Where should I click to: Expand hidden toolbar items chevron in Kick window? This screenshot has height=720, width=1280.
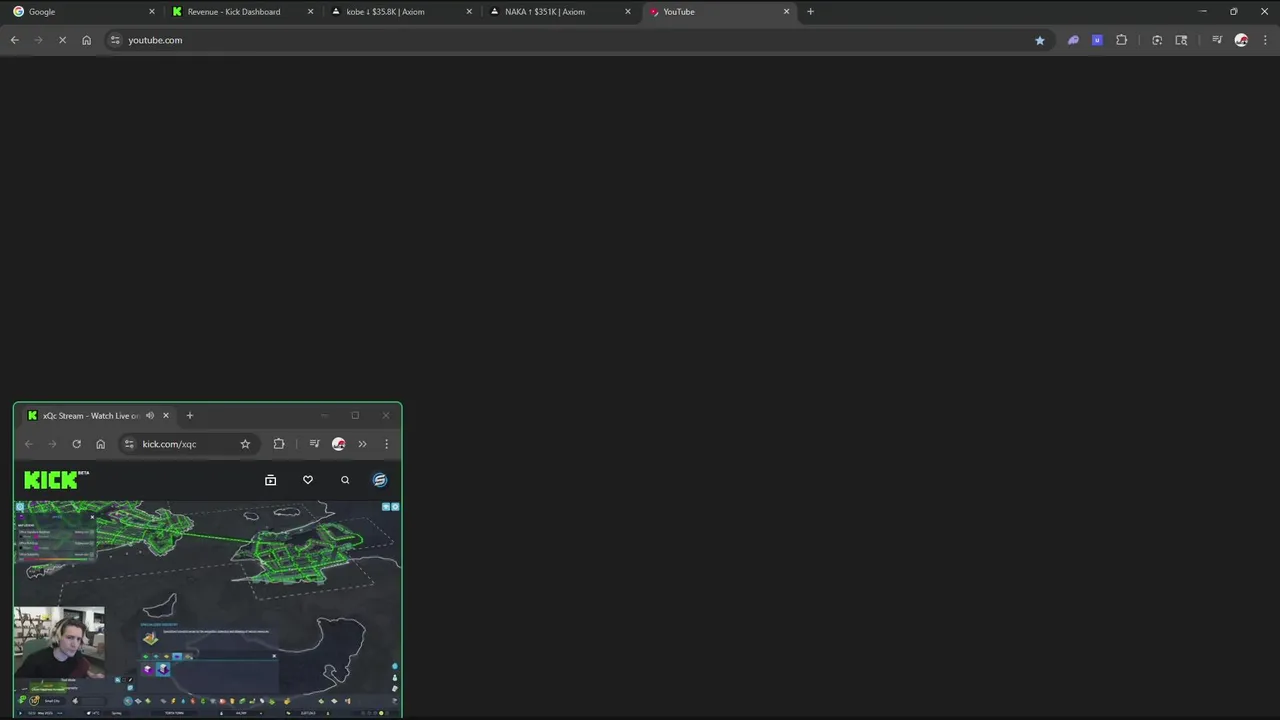click(x=362, y=444)
